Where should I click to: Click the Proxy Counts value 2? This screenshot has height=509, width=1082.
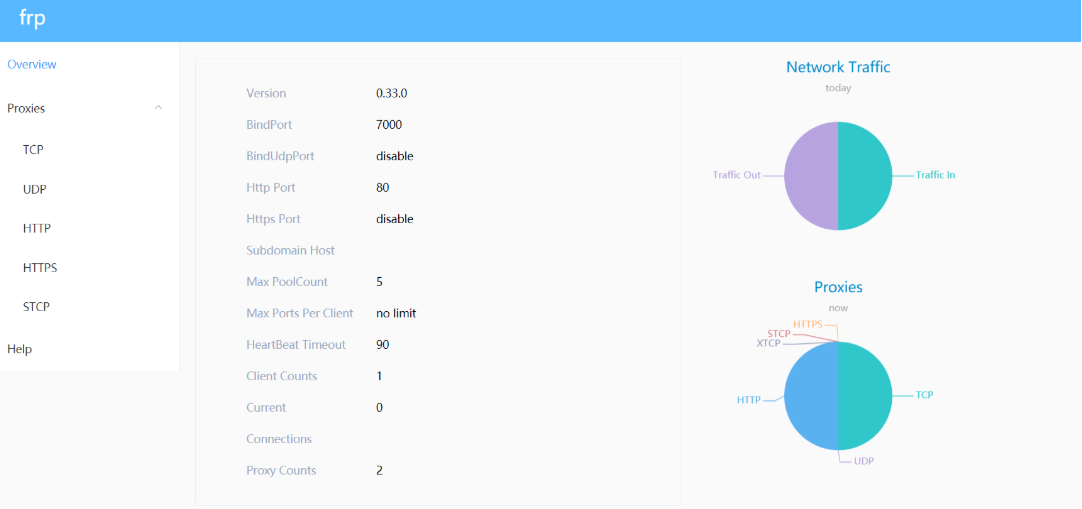pyautogui.click(x=380, y=470)
